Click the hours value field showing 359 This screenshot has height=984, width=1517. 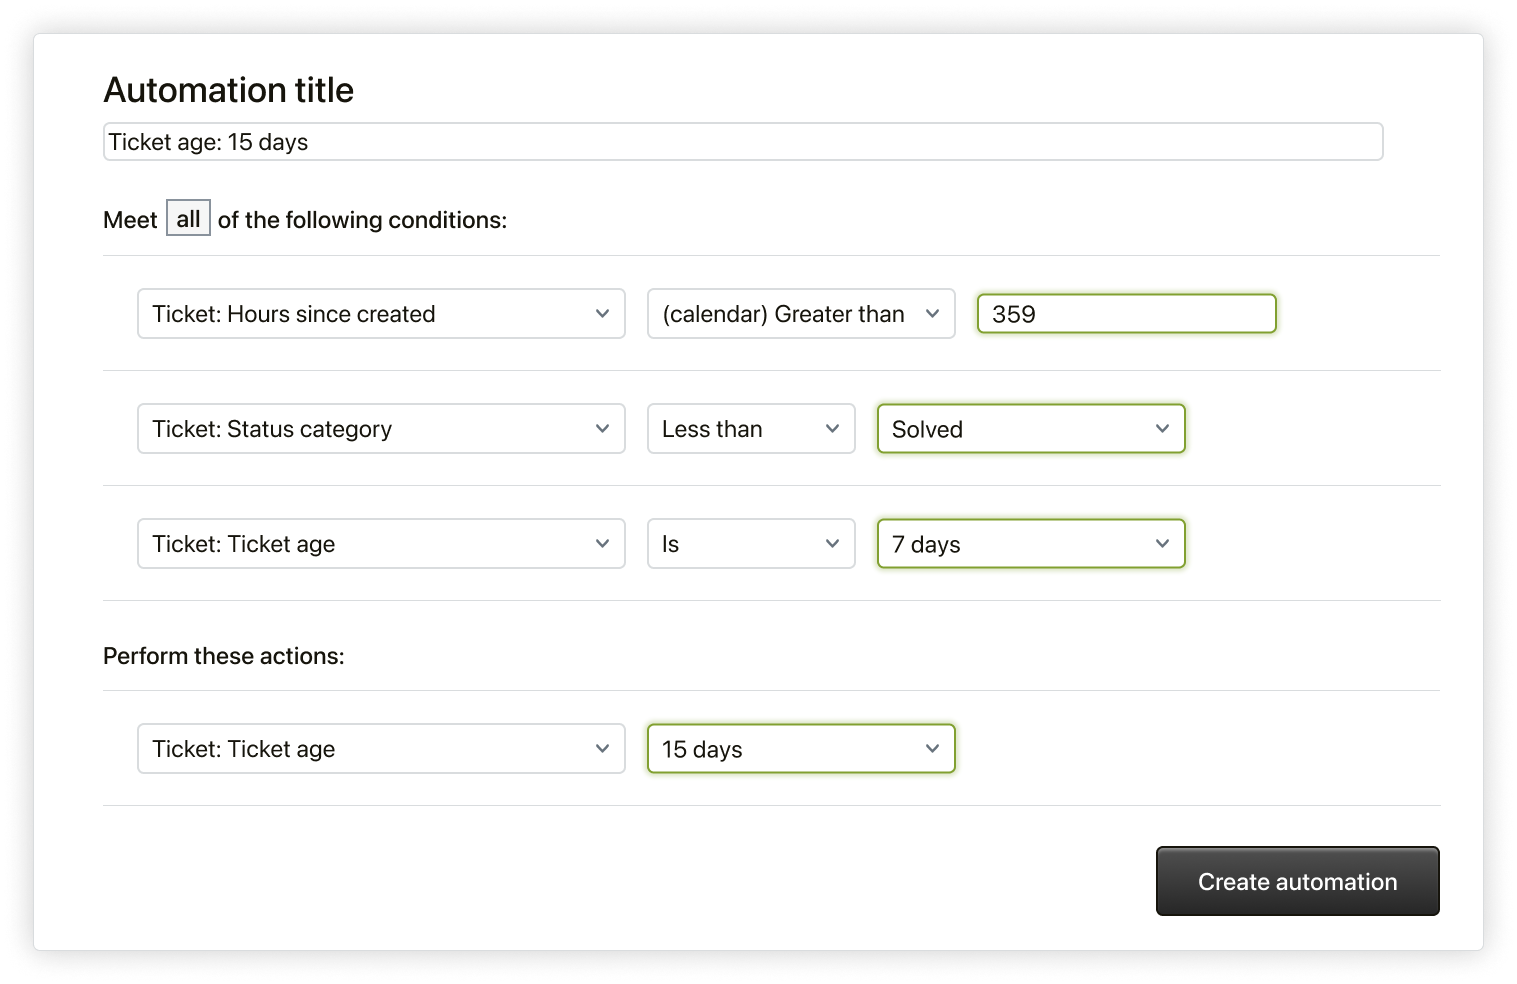(x=1126, y=314)
